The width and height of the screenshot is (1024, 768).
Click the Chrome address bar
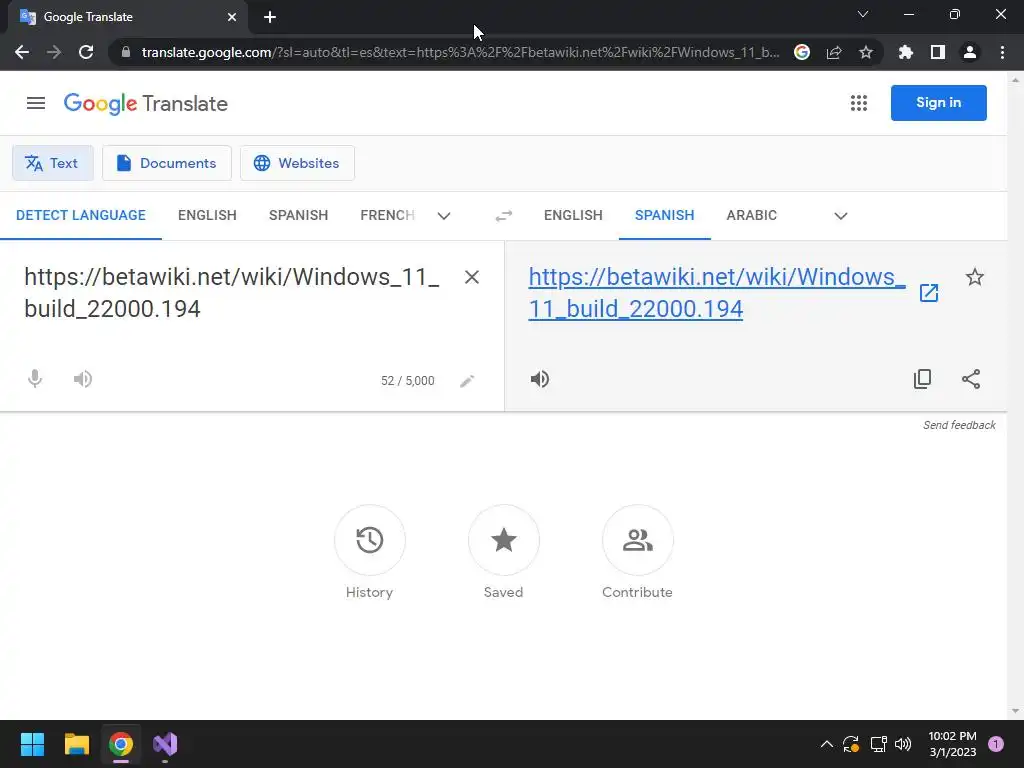tap(460, 52)
